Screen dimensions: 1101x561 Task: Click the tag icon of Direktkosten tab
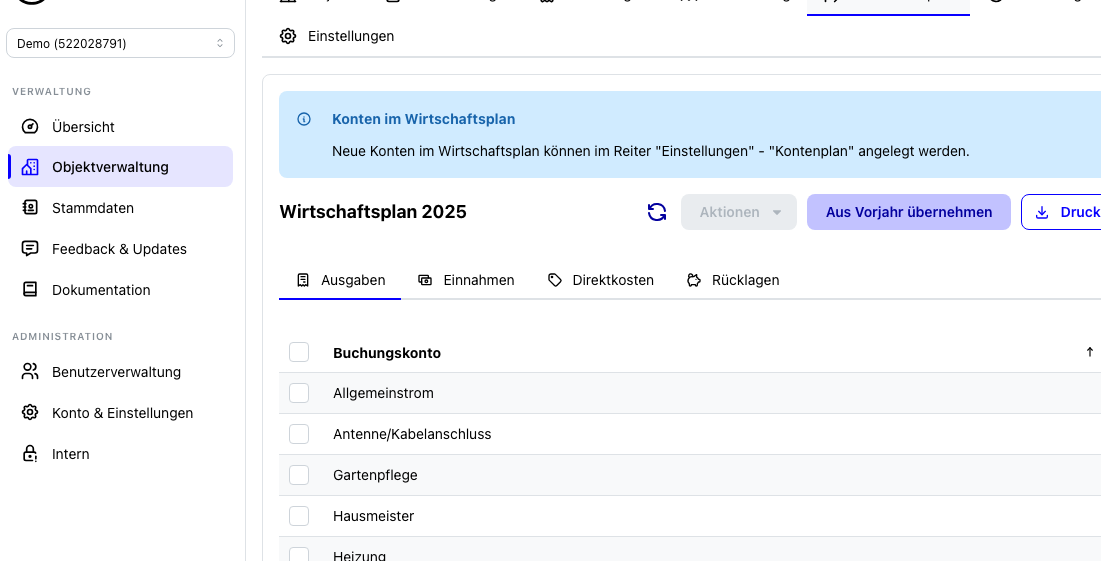(555, 280)
